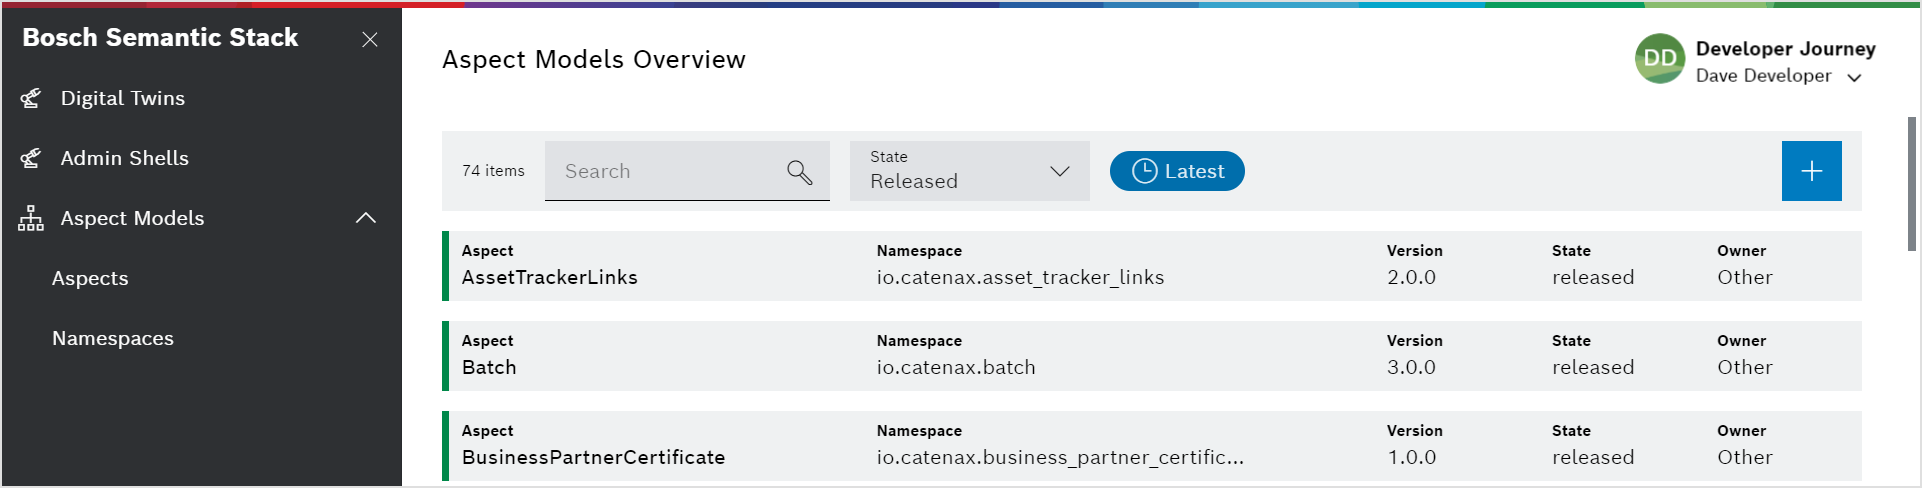This screenshot has height=488, width=1922.
Task: Open the State Released dropdown
Action: click(969, 171)
